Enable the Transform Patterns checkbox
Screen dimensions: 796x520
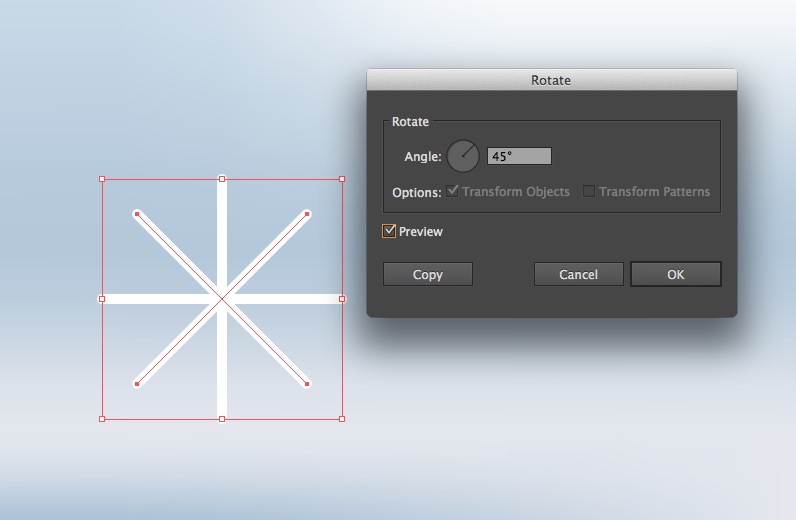pyautogui.click(x=589, y=191)
